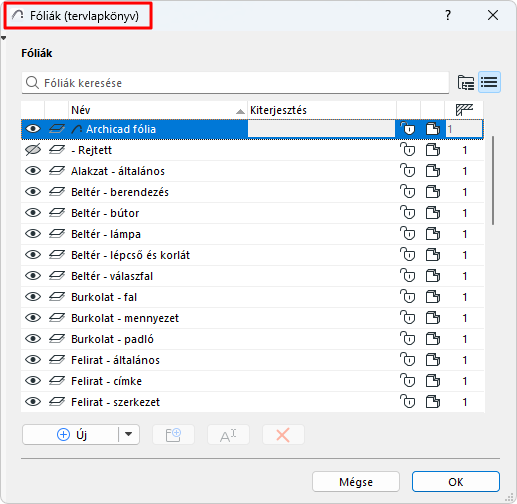Select the 'Archicad fólia' row
Viewport: 517px width, 504px height.
coord(252,129)
